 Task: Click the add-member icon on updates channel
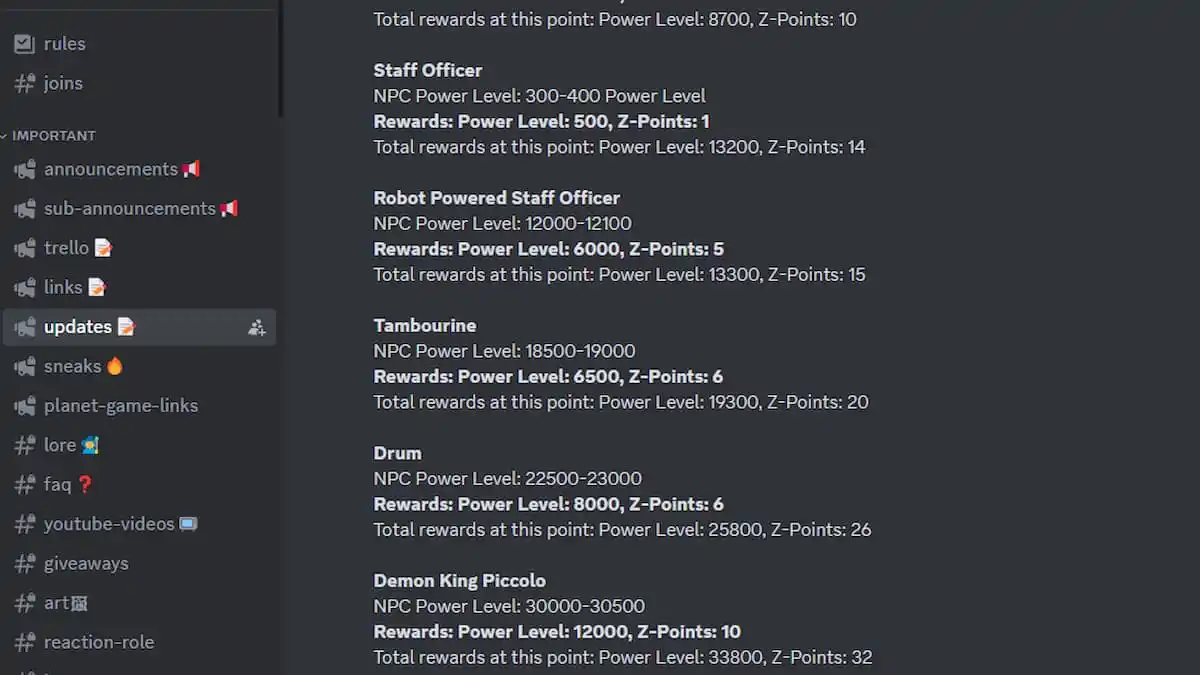click(x=257, y=327)
